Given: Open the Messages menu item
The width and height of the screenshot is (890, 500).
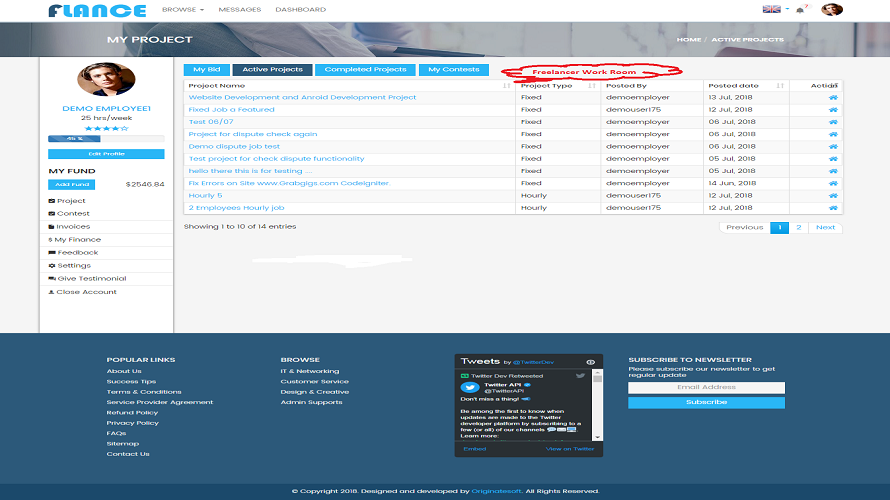Looking at the screenshot, I should 240,10.
